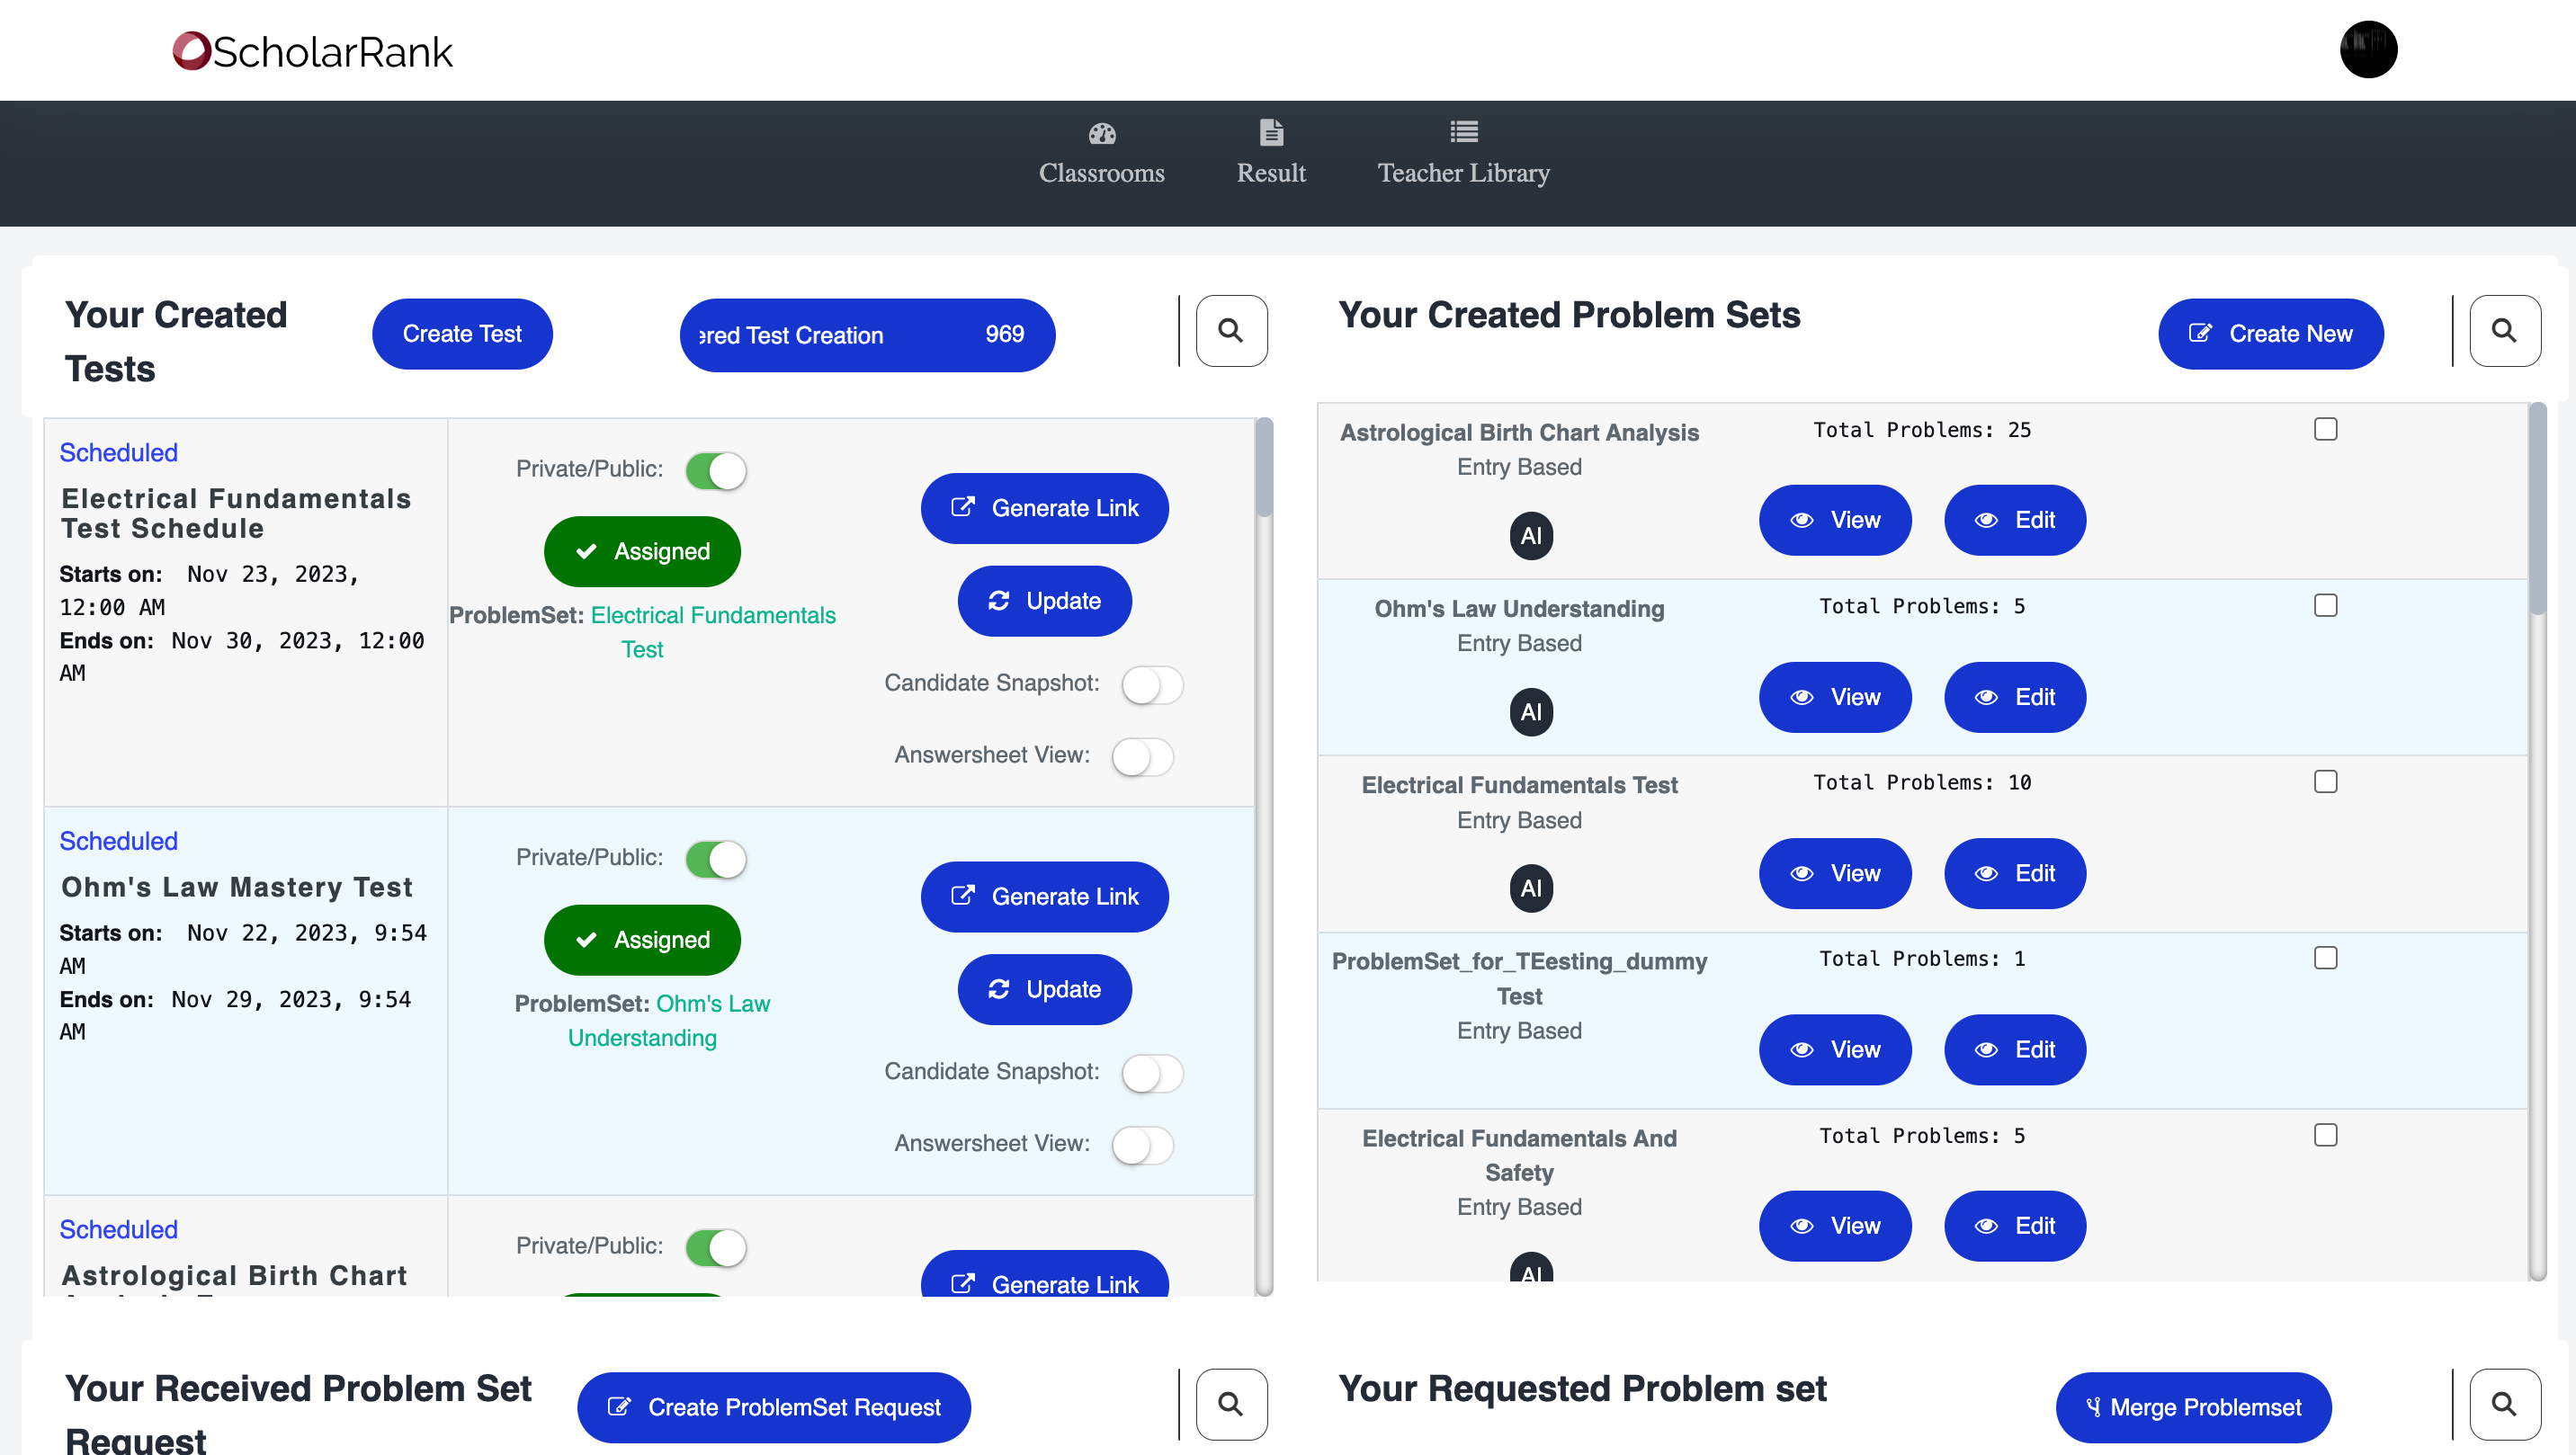Enable Candidate Snapshot for Ohm's Law Mastery Test
Screen dimensions: 2576x1455
(x=1152, y=1073)
